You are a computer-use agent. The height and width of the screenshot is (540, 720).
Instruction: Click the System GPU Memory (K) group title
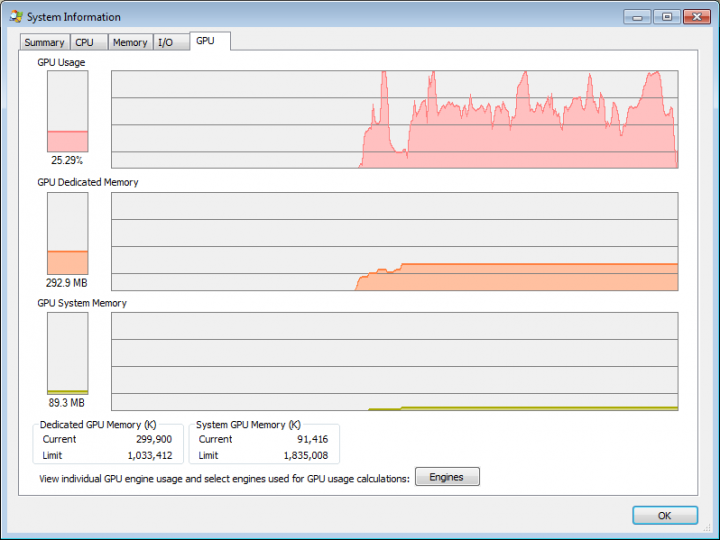(x=248, y=425)
